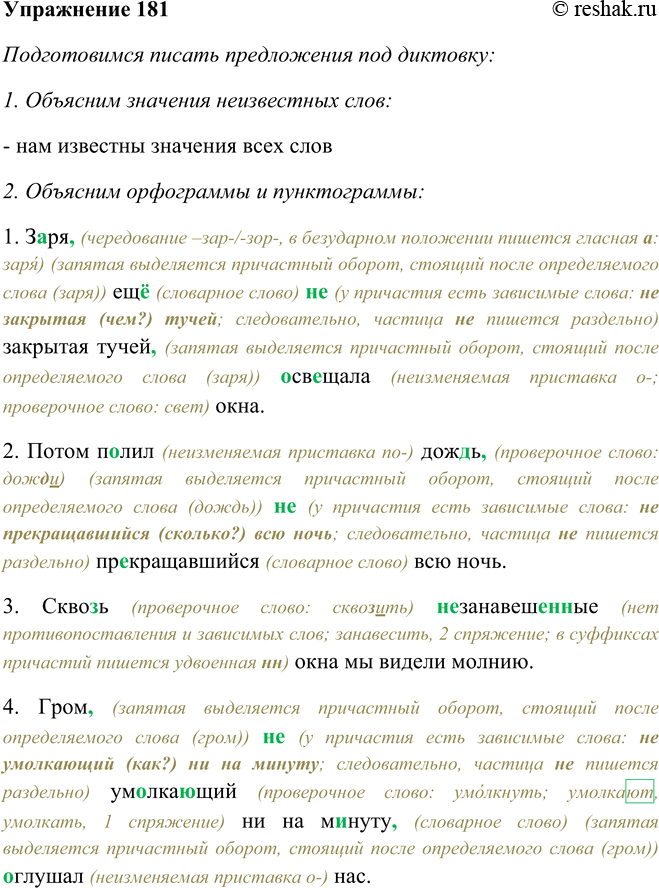Click the word "Сквозь" in sentence 3
659x888 pixels.
click(x=75, y=607)
